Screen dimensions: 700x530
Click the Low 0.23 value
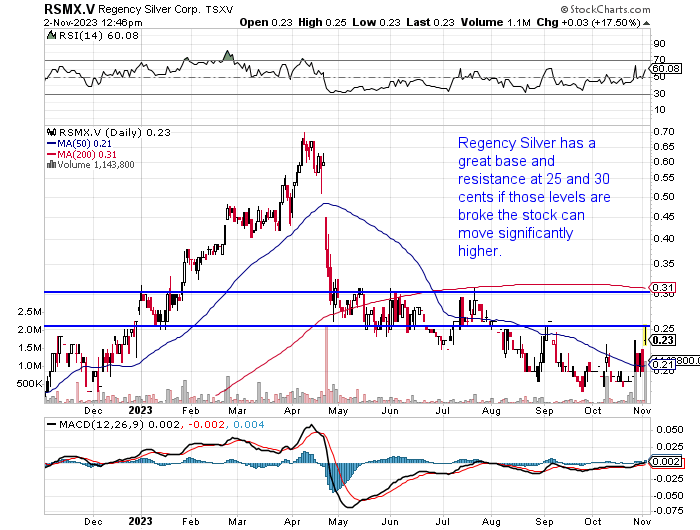click(376, 22)
